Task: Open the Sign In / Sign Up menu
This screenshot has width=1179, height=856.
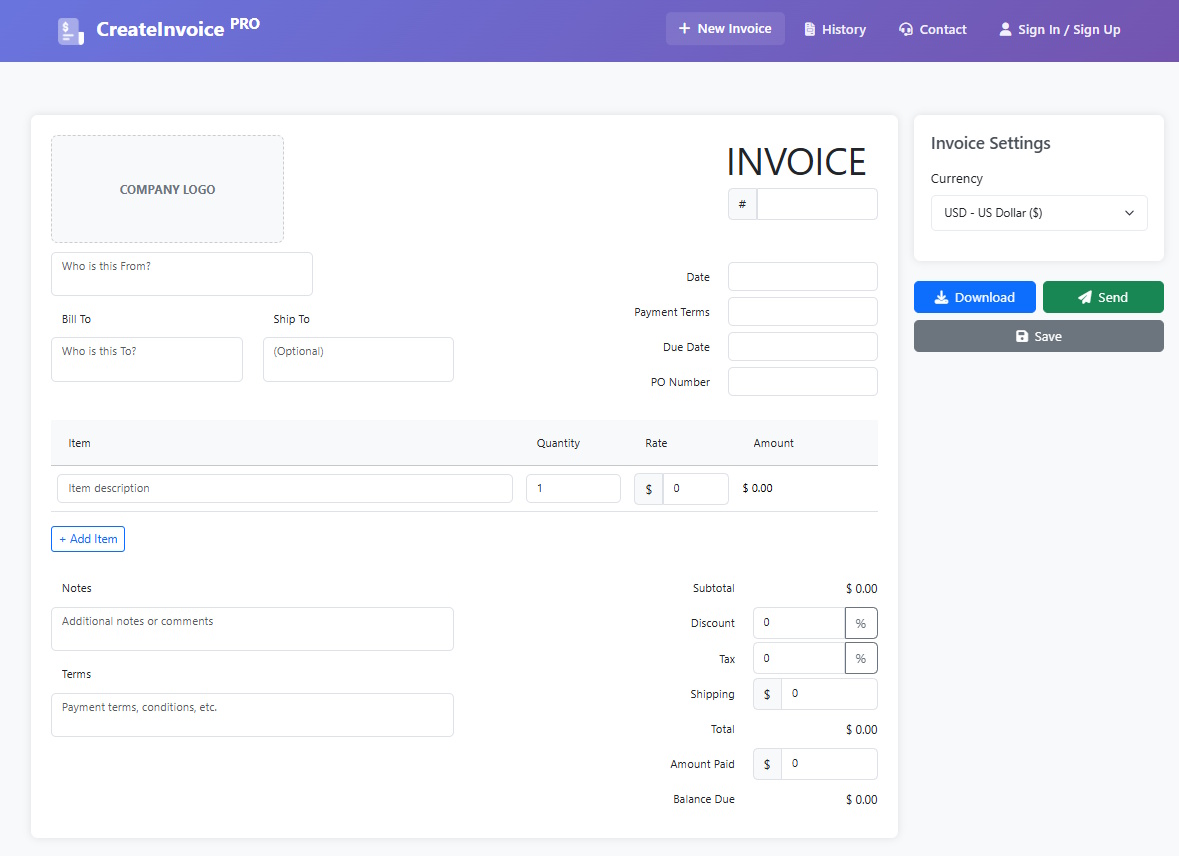Action: pos(1059,29)
